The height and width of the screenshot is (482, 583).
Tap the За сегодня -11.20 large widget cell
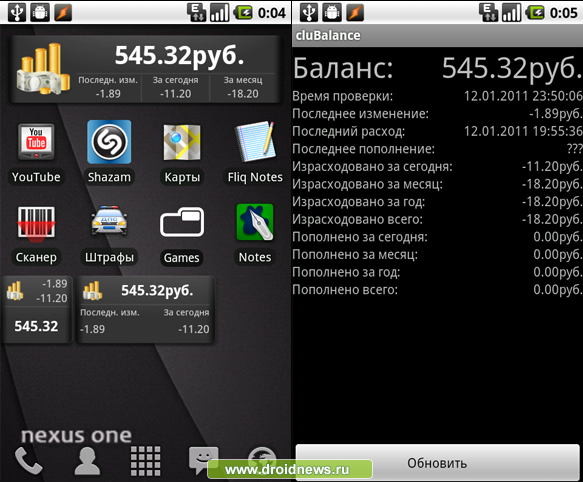tap(175, 87)
